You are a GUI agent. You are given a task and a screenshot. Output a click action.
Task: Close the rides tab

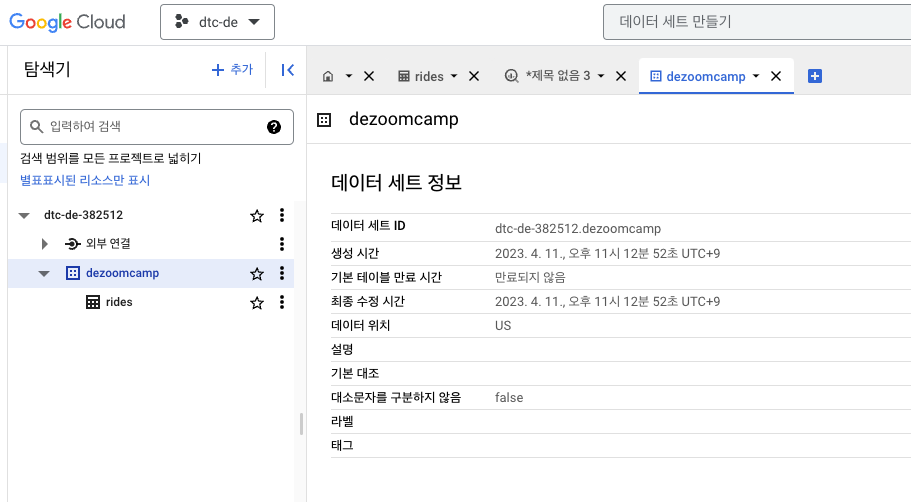pyautogui.click(x=474, y=76)
